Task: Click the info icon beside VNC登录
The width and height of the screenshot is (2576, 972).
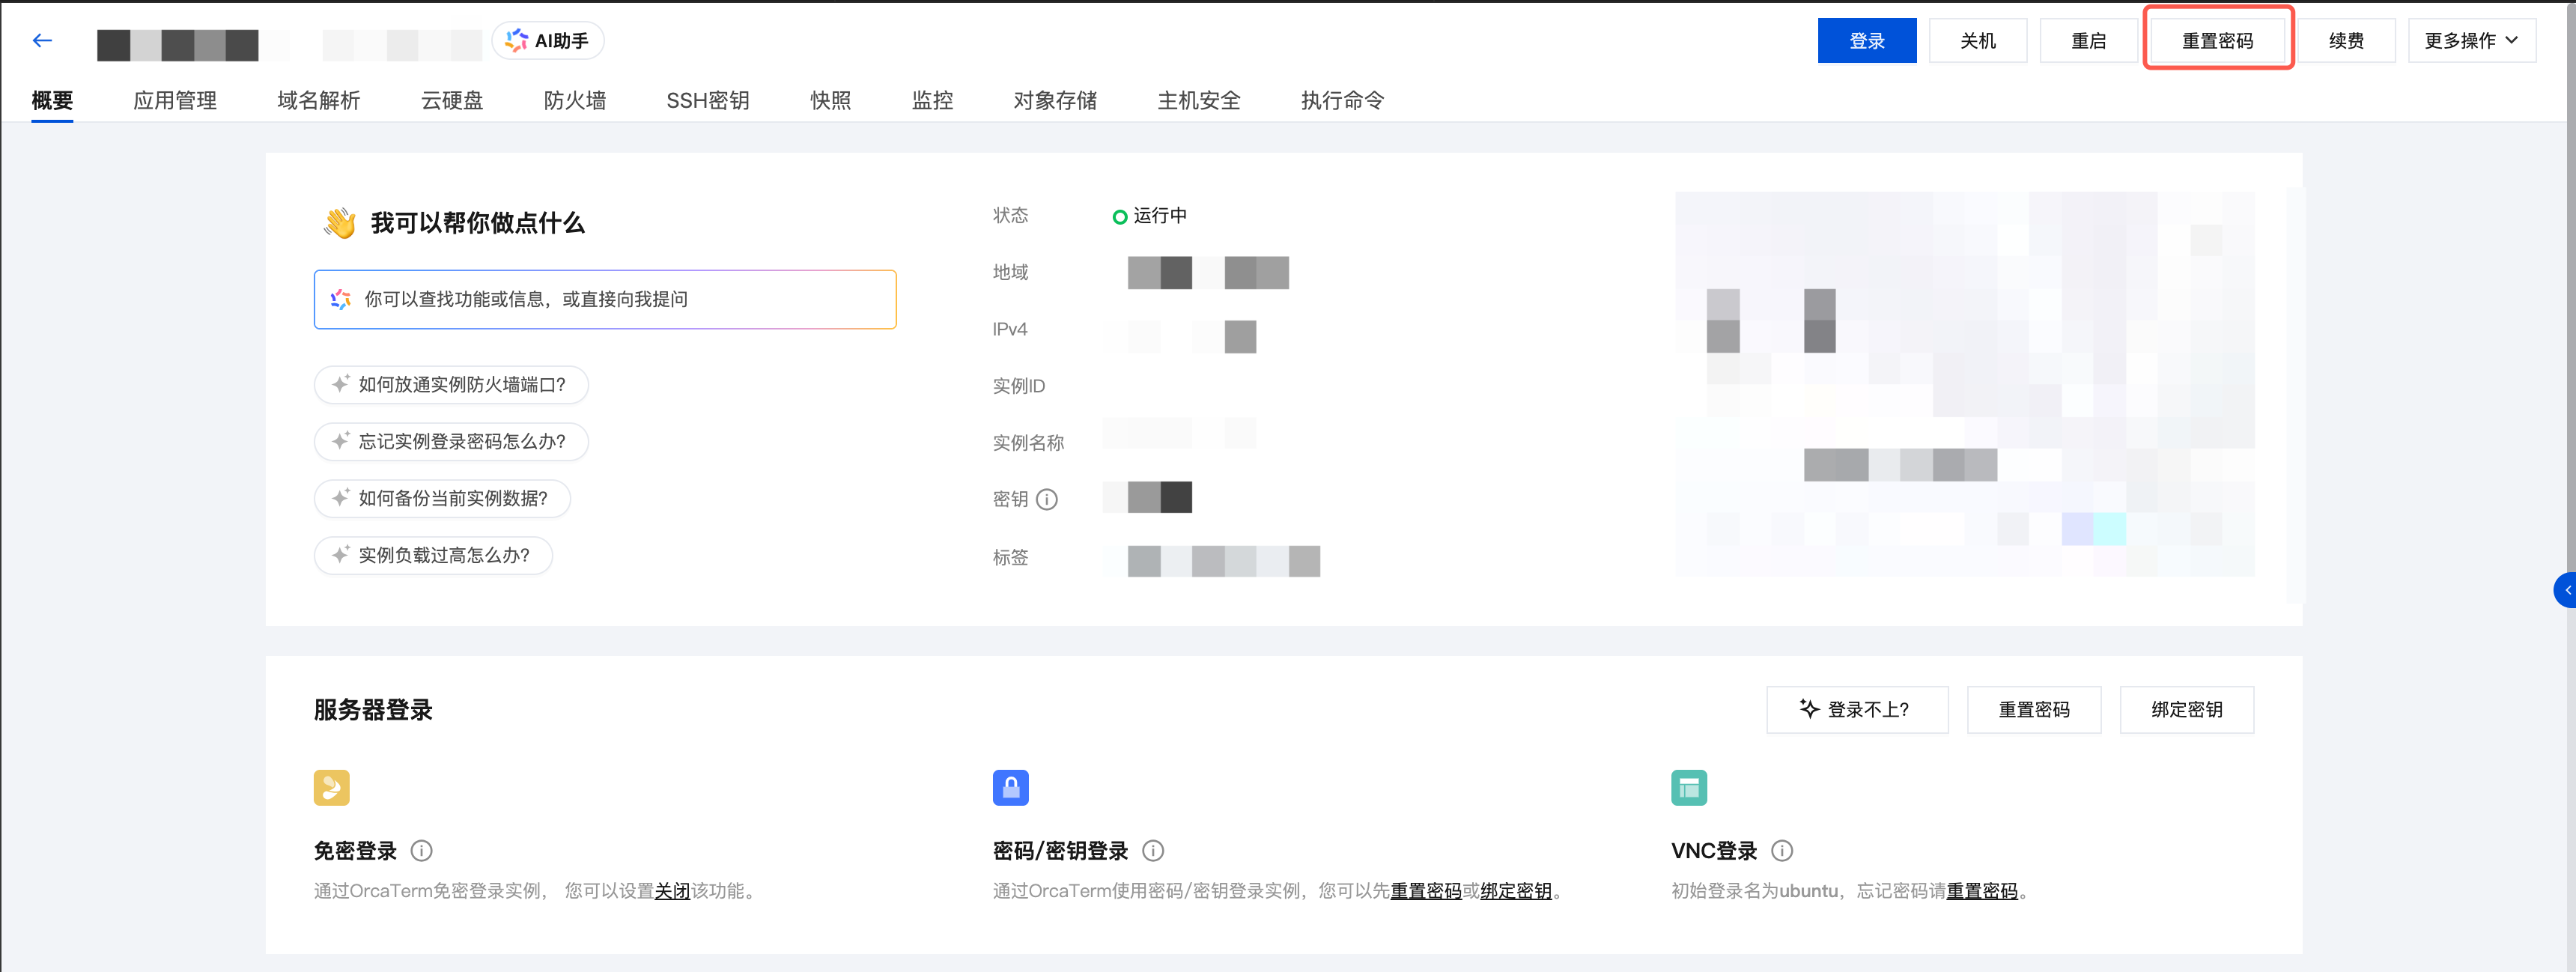Action: (1782, 851)
